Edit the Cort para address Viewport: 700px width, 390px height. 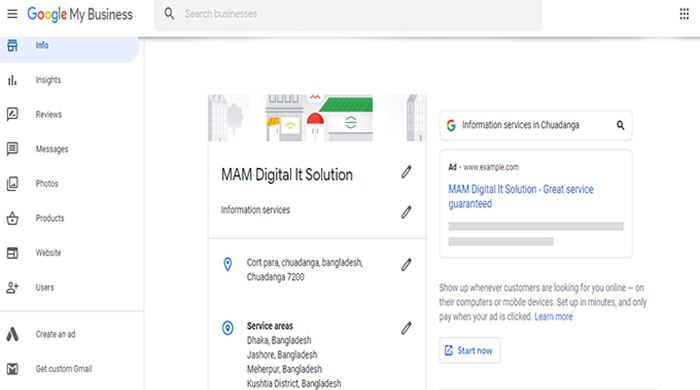pyautogui.click(x=406, y=265)
